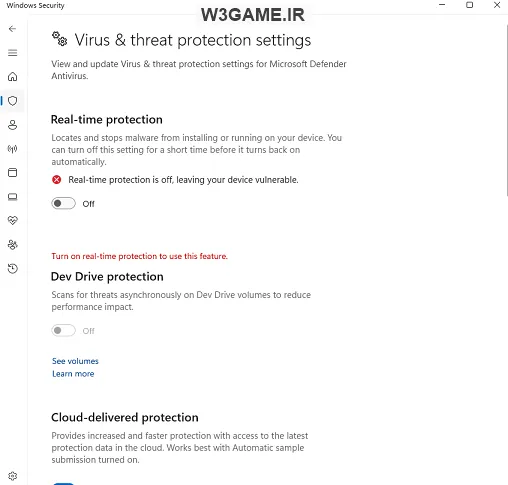
Task: Select Virus & threat protection shield icon
Action: [x=12, y=101]
